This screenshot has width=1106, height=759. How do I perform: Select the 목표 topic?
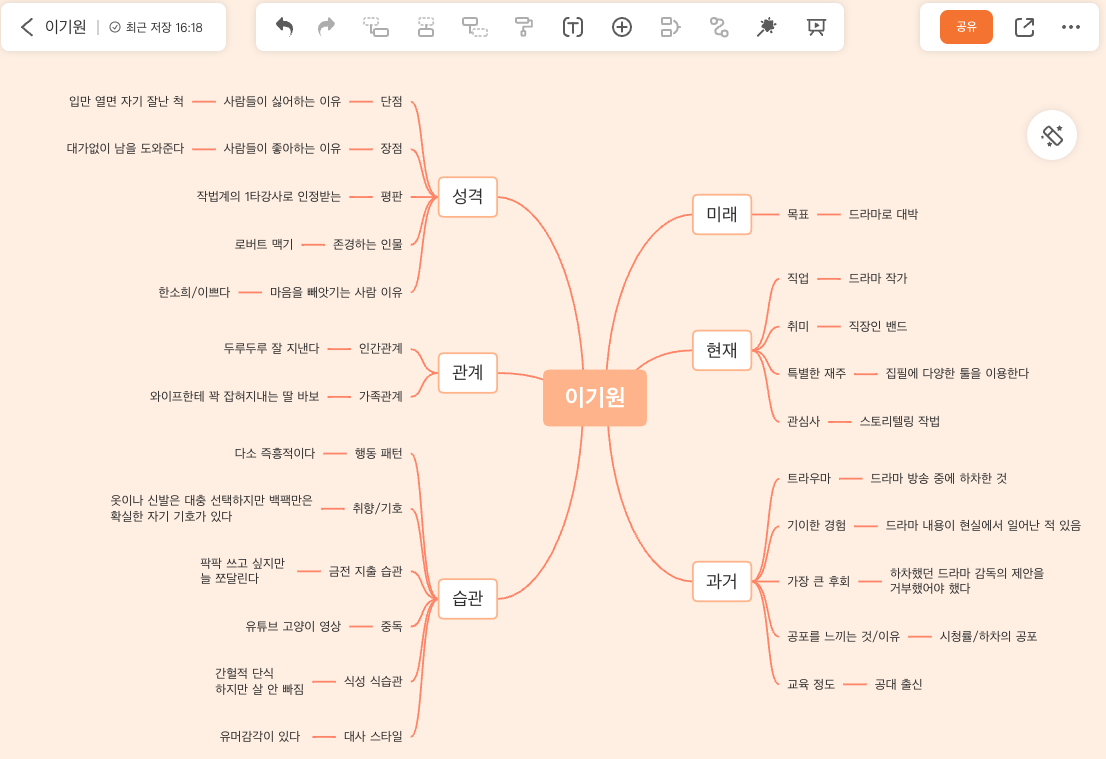(x=798, y=214)
